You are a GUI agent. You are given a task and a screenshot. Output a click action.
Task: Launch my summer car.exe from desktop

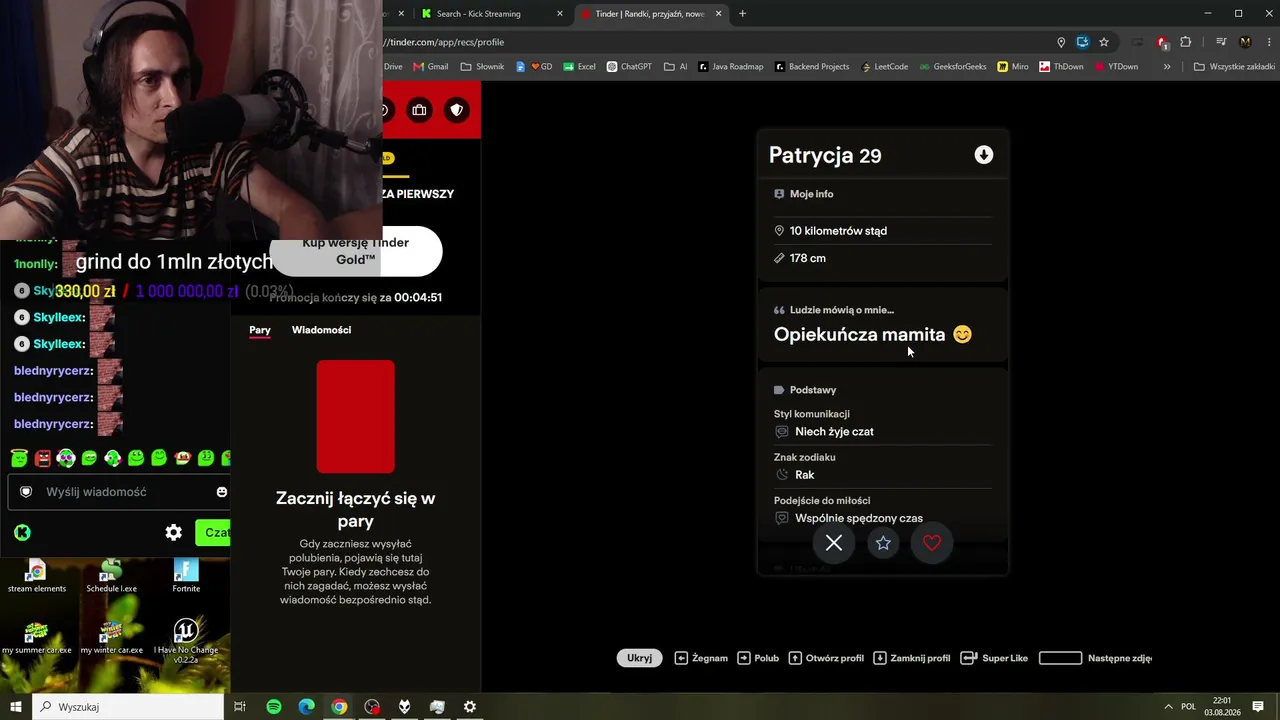[37, 637]
